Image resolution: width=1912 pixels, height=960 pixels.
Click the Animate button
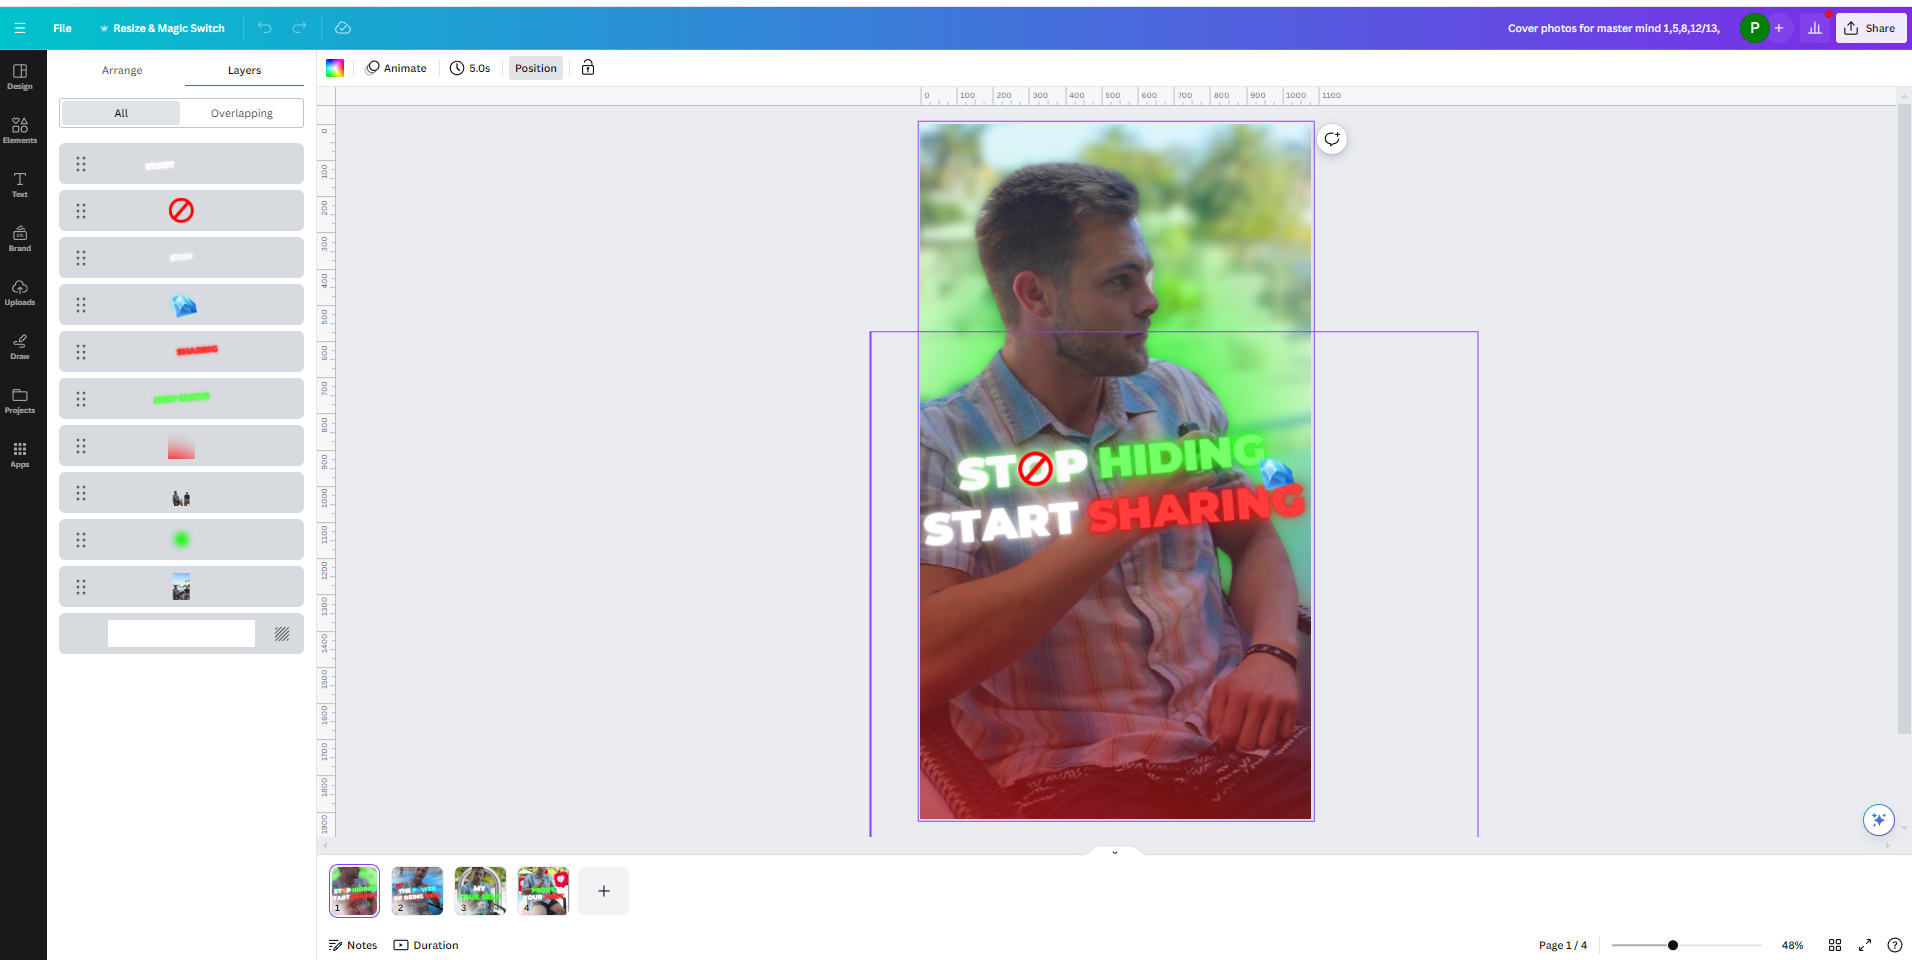tap(396, 68)
